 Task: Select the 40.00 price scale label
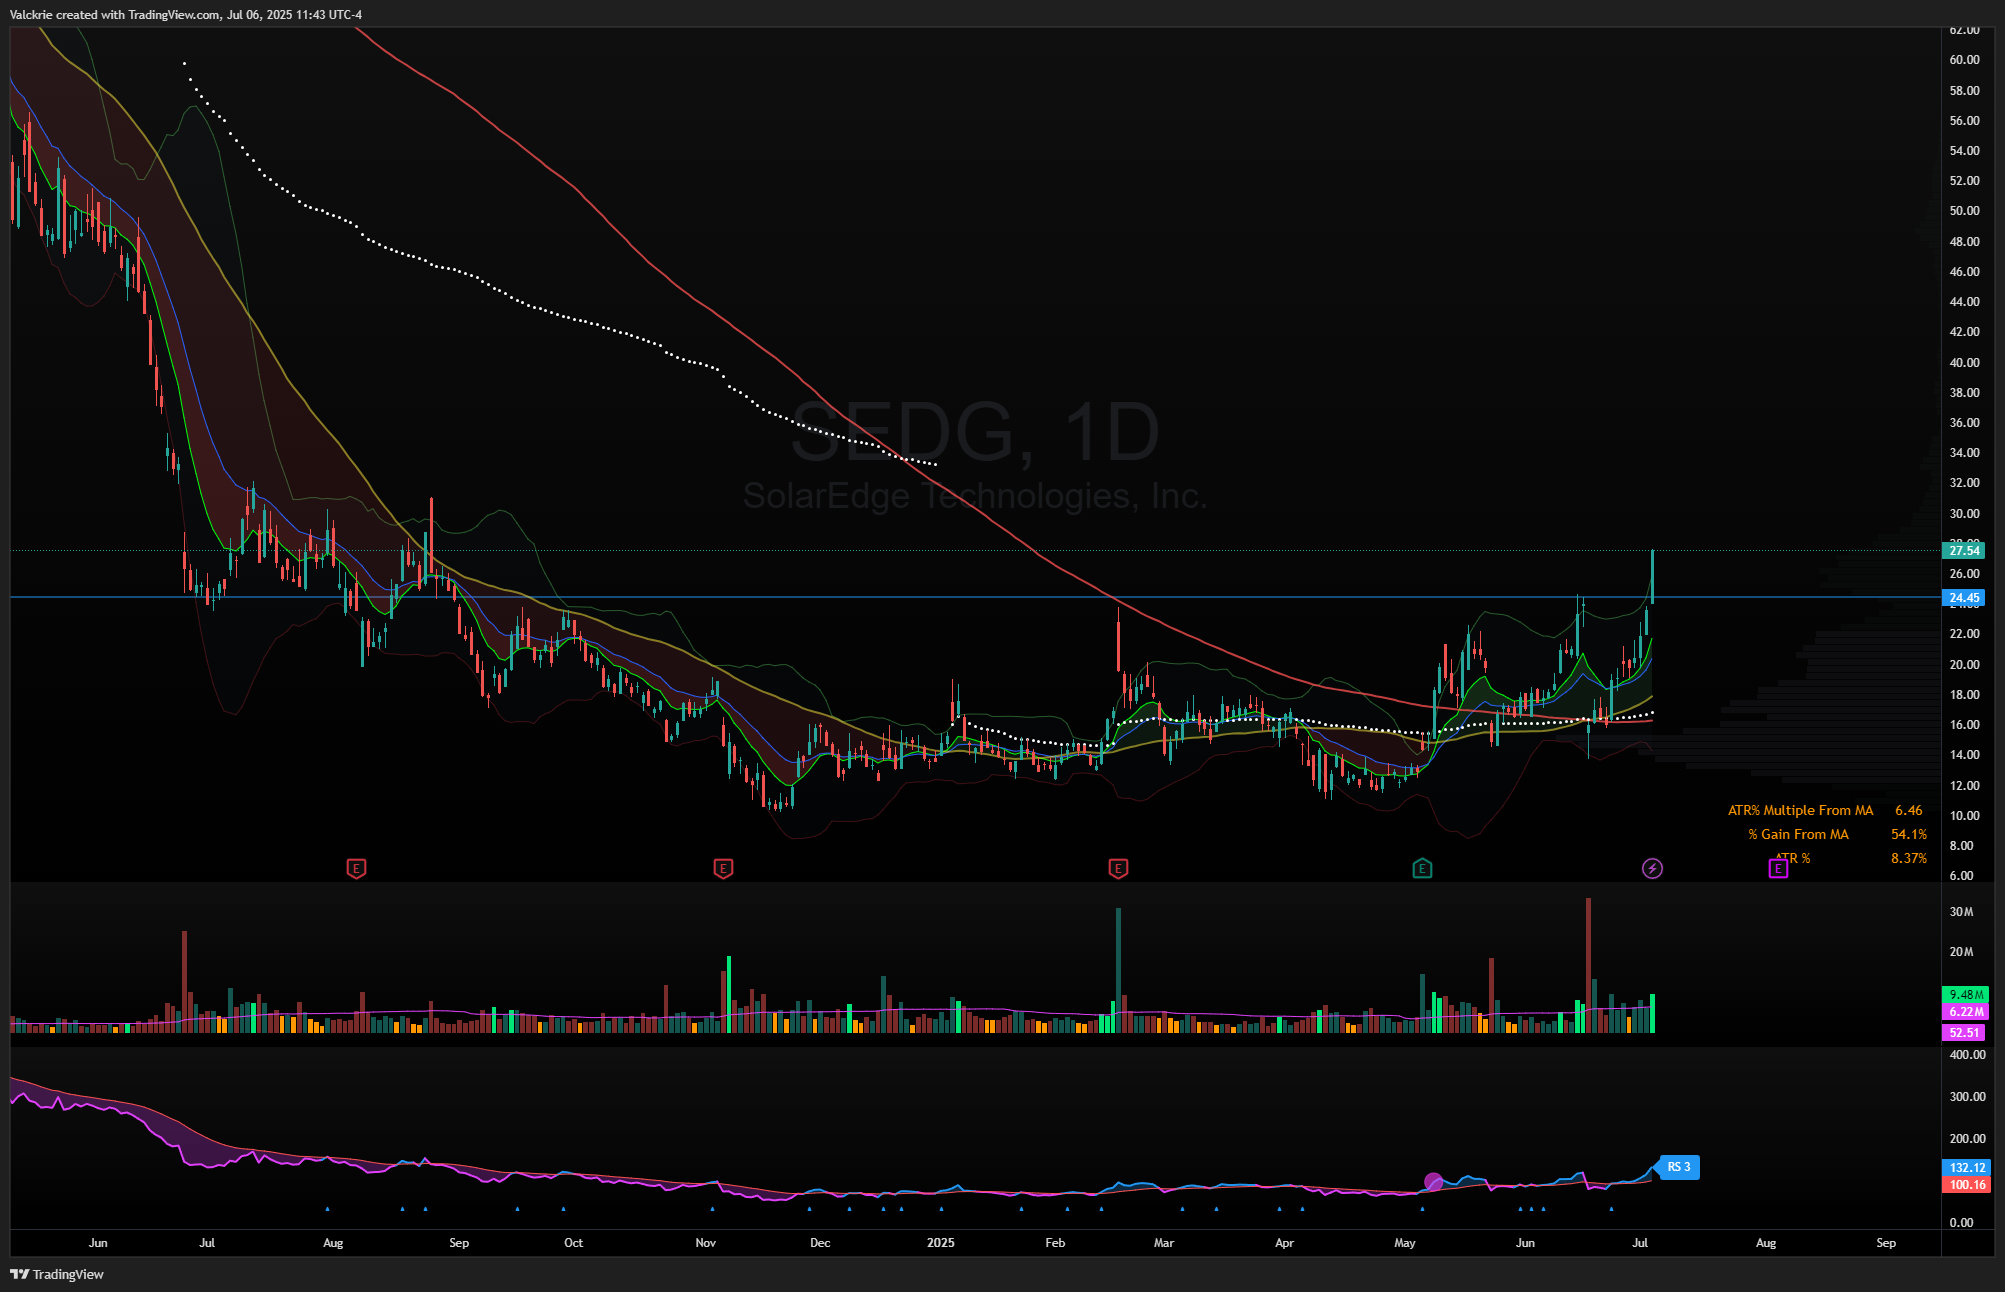click(1964, 362)
